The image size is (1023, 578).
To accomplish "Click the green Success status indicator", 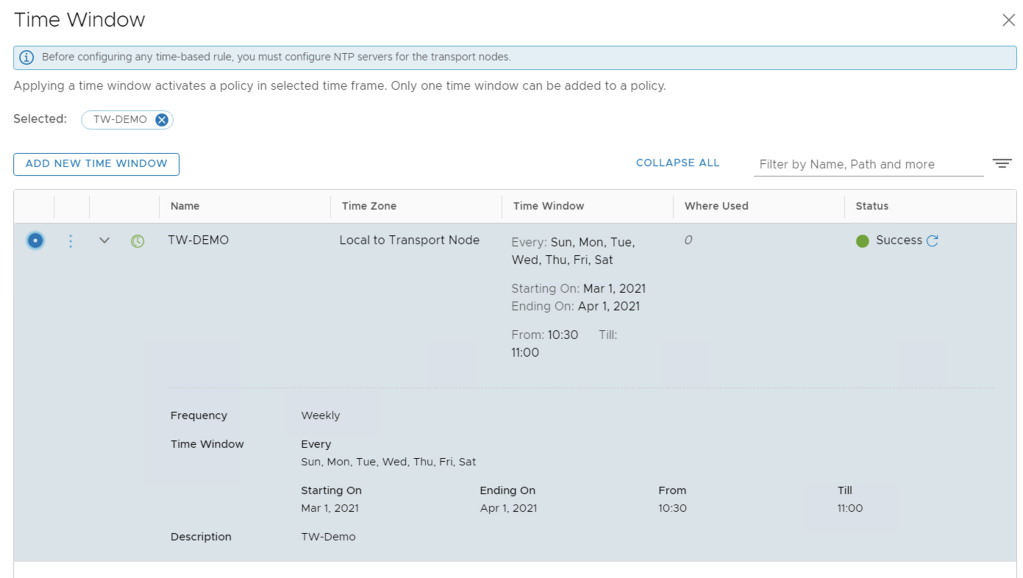I will tap(862, 241).
